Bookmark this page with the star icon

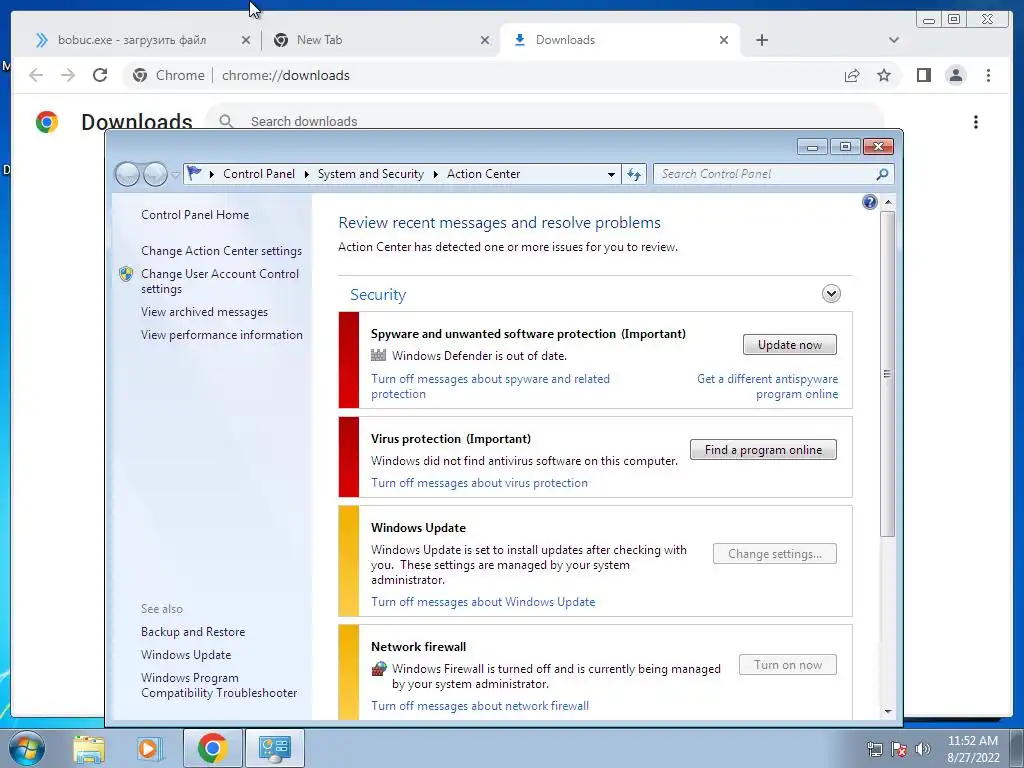point(884,75)
